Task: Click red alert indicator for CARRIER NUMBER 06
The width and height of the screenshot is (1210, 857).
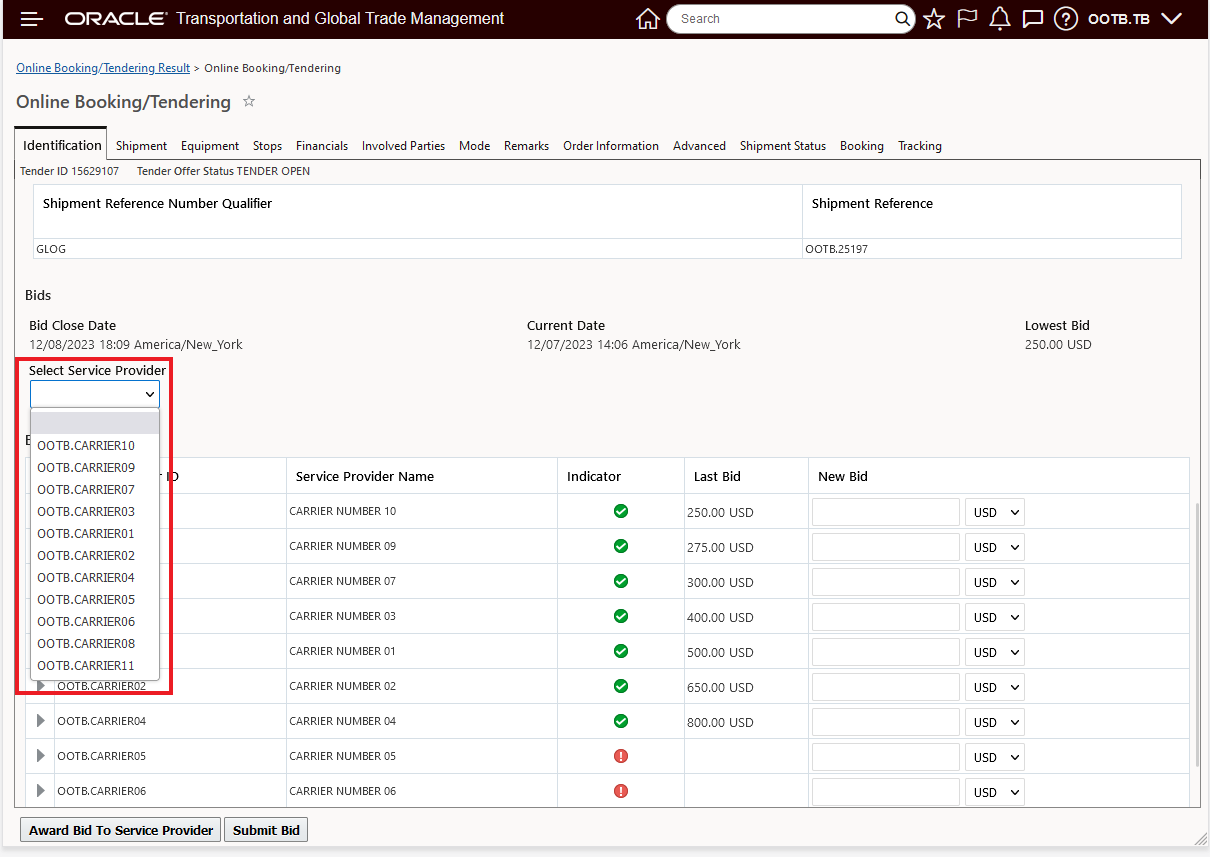Action: point(621,791)
